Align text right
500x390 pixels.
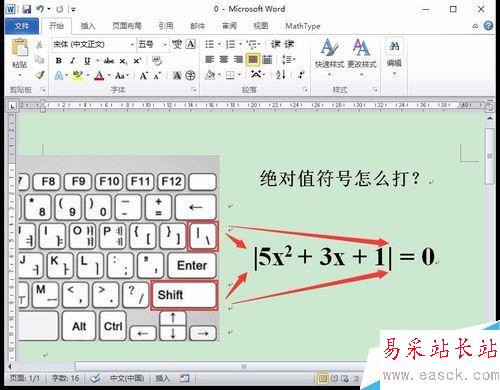pos(238,60)
